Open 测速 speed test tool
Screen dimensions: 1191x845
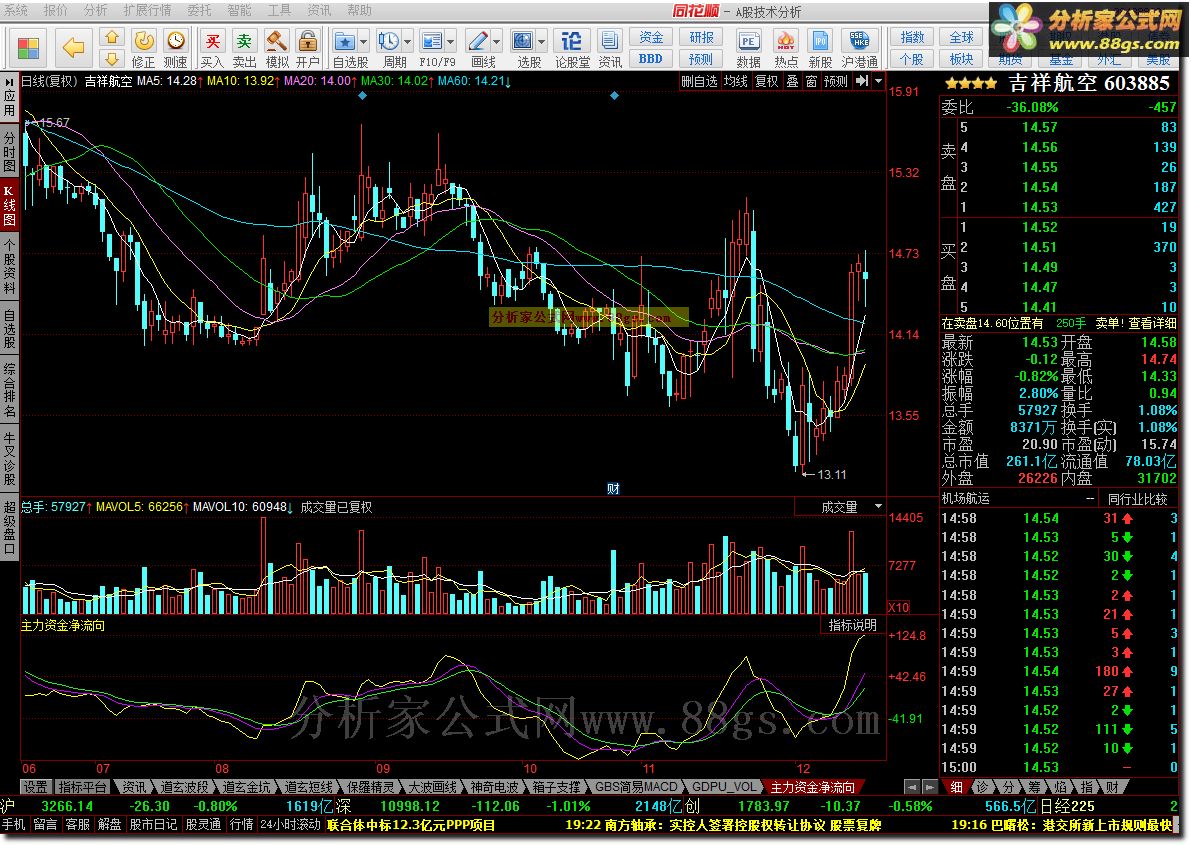coord(175,49)
